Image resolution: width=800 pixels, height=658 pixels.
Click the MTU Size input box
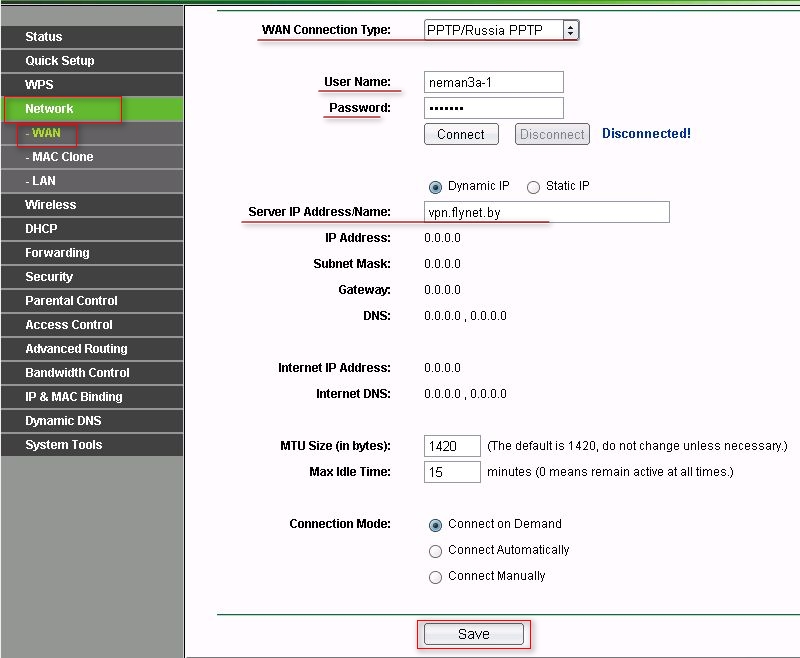[x=452, y=446]
